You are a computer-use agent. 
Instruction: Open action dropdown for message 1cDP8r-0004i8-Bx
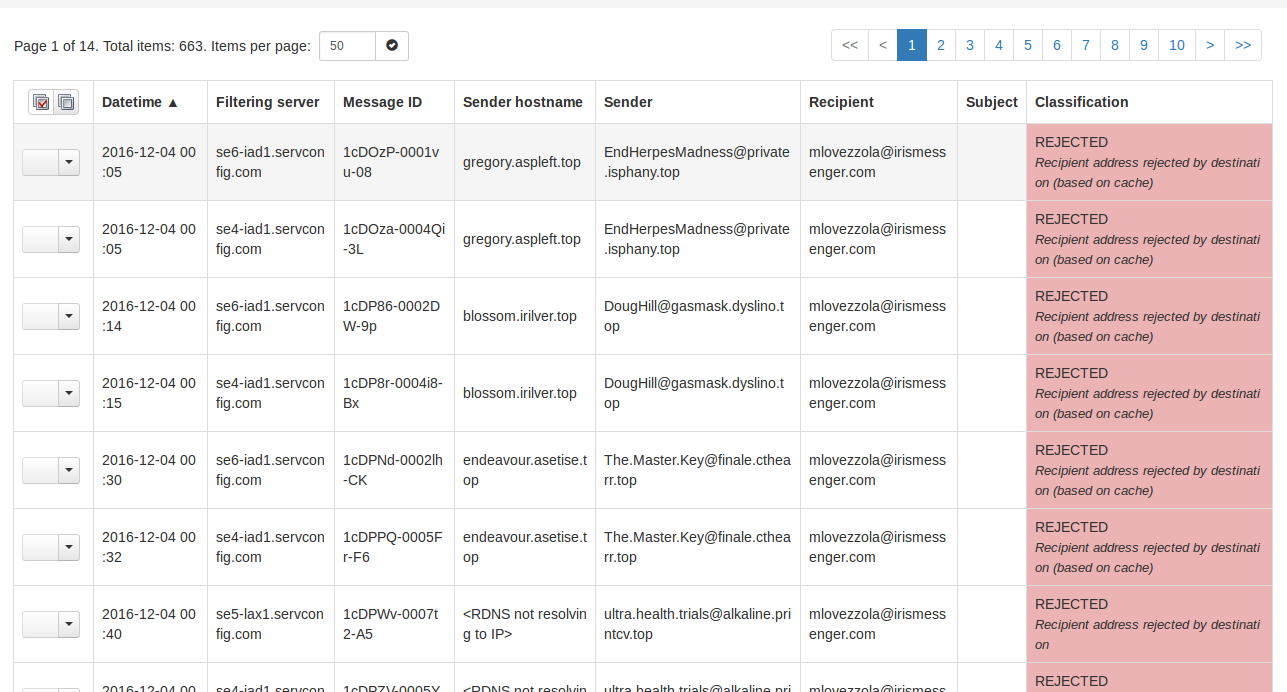pyautogui.click(x=69, y=394)
